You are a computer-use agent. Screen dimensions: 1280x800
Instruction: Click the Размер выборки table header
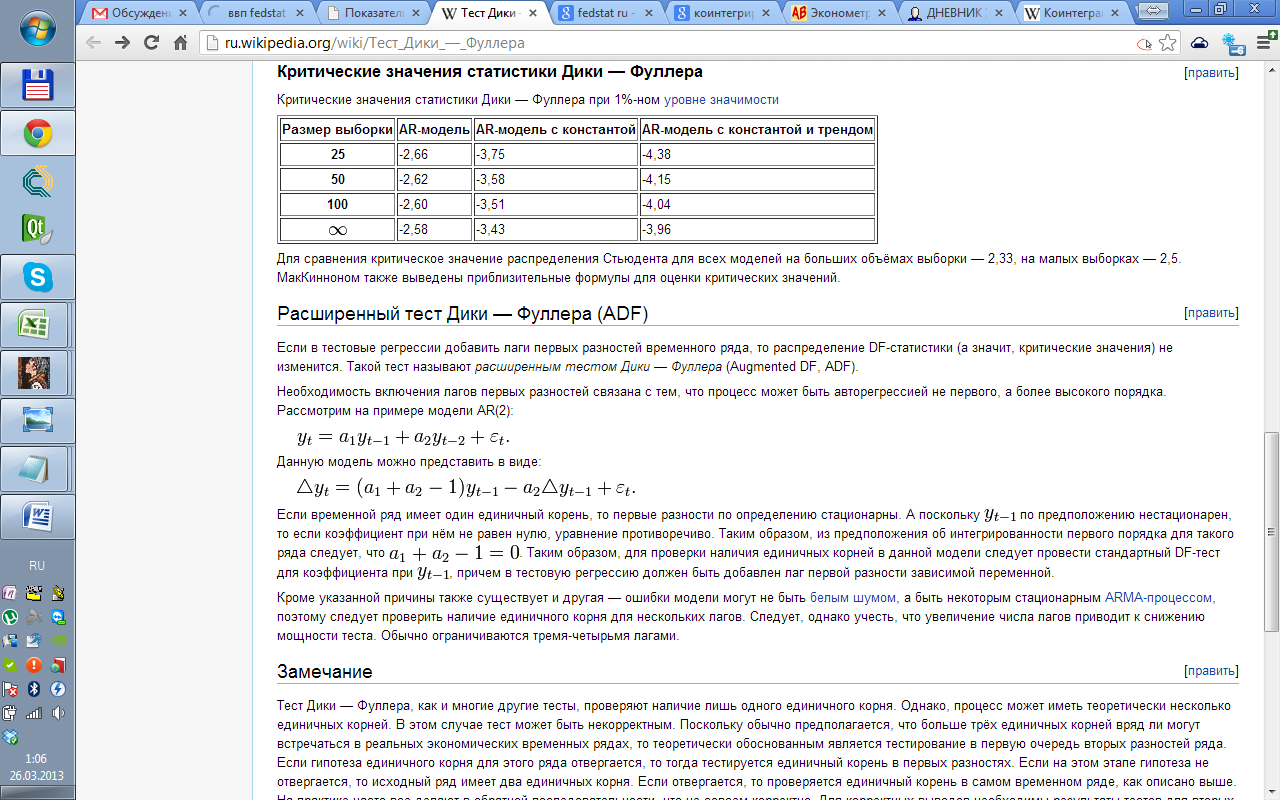[x=337, y=129]
